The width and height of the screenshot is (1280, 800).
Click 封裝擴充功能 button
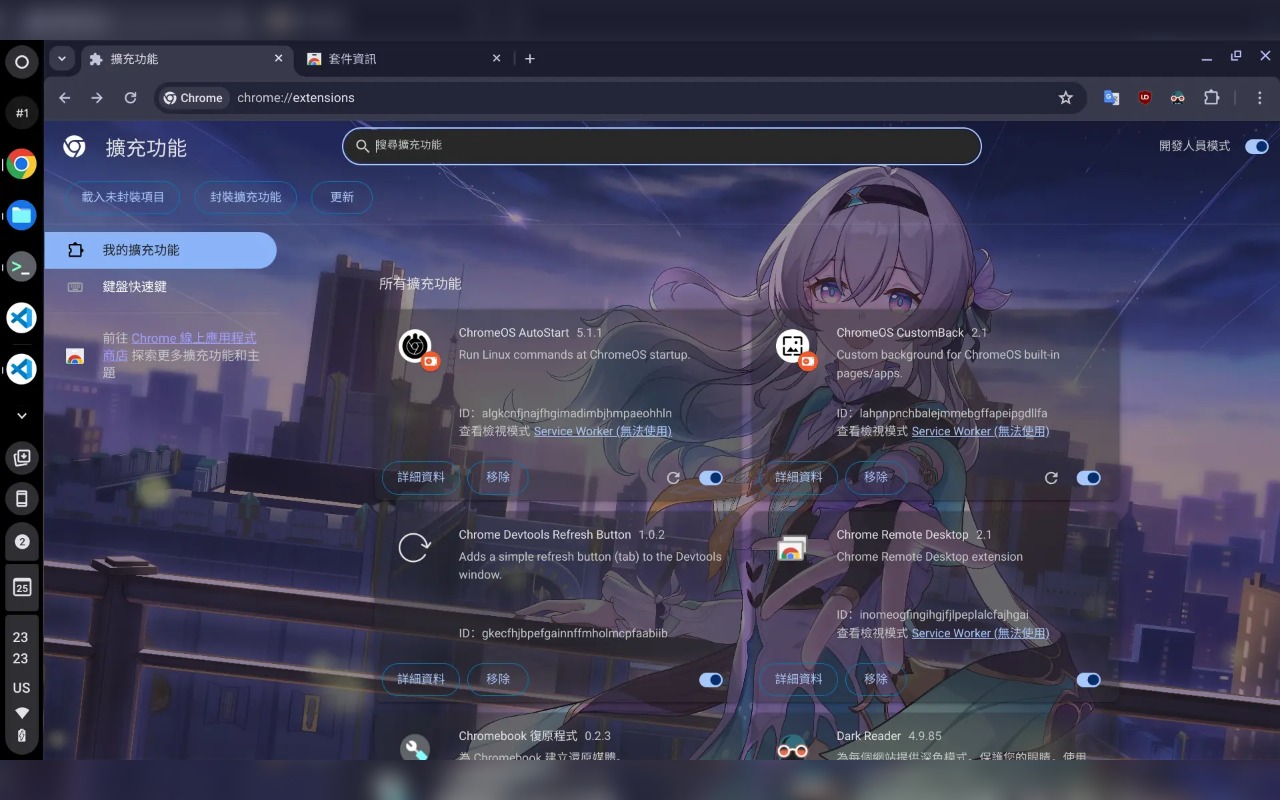245,197
